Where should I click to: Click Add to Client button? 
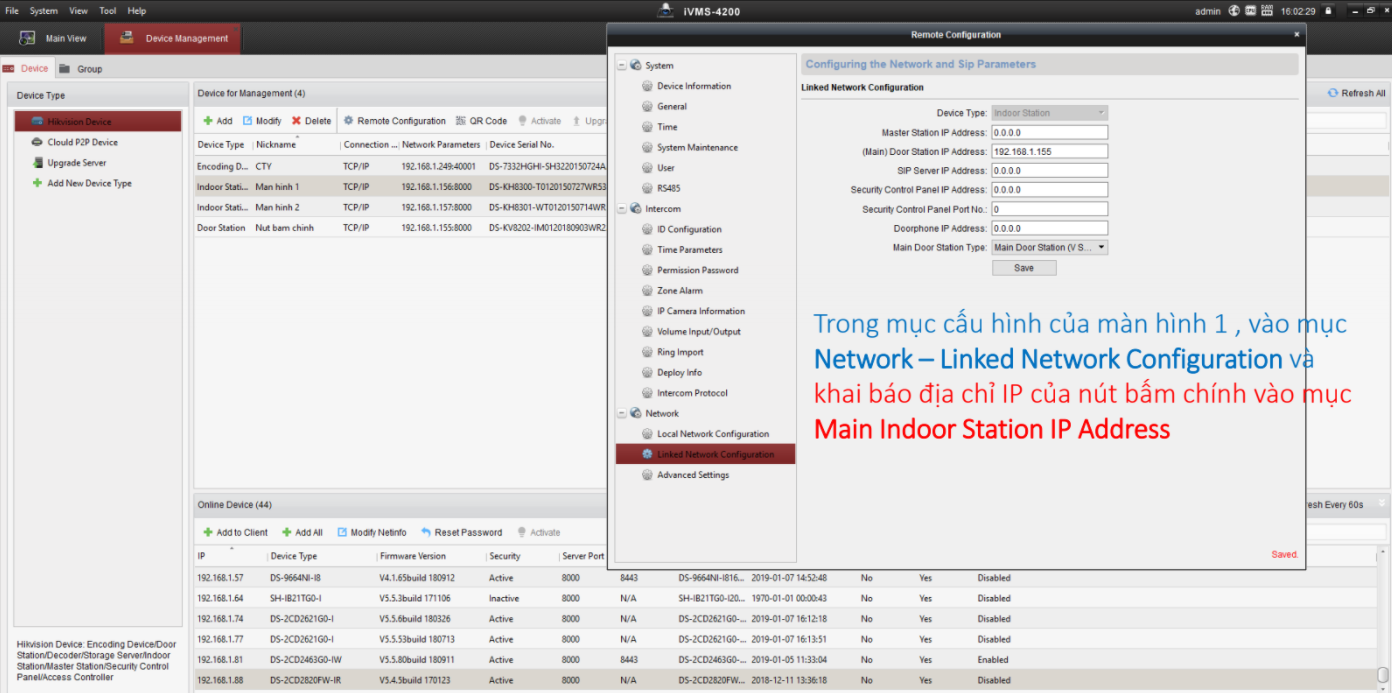click(235, 533)
